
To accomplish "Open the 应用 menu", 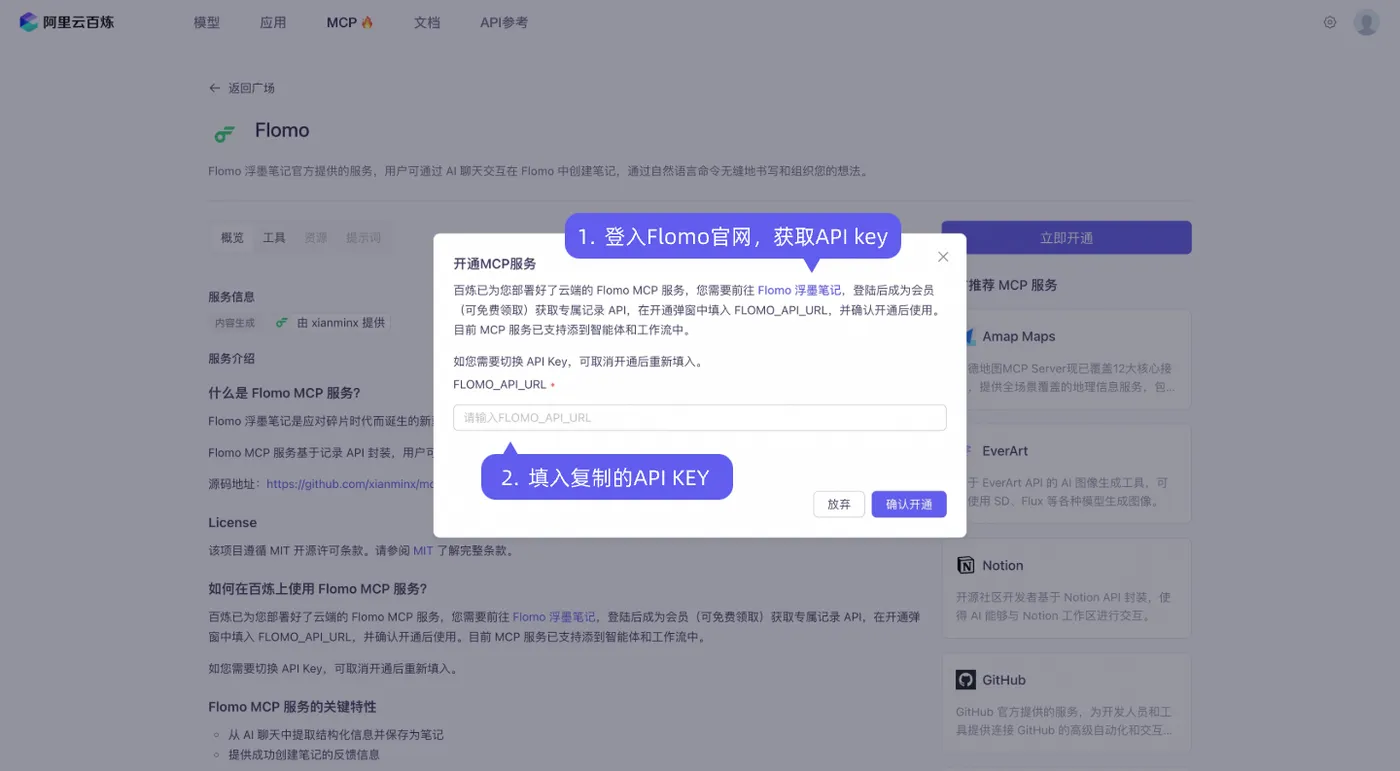I will click(x=273, y=22).
